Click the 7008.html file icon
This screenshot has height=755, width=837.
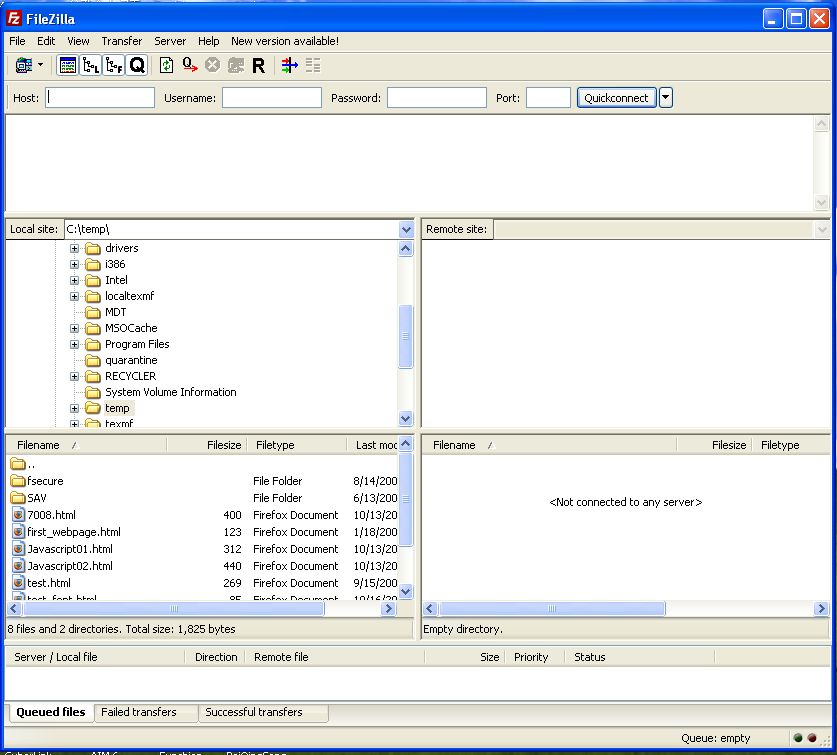[x=18, y=515]
